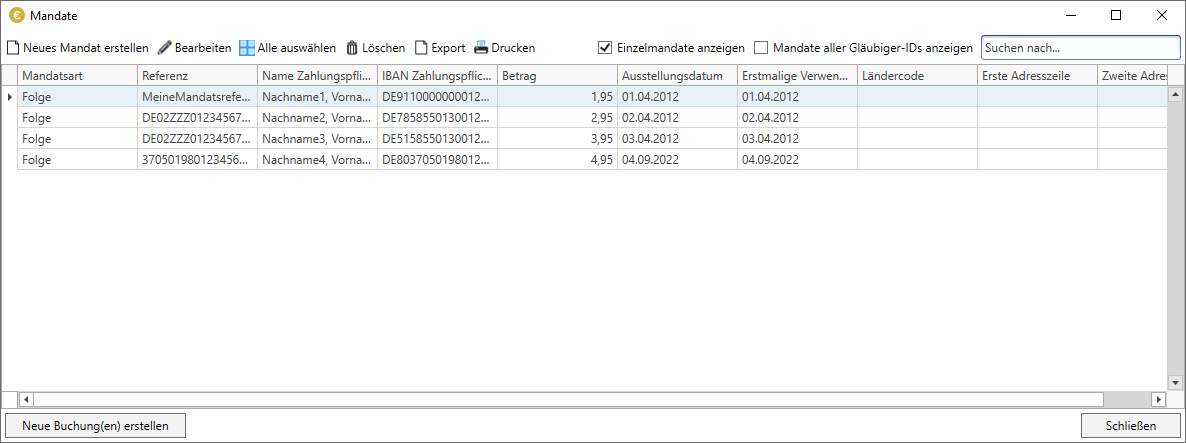Image resolution: width=1186 pixels, height=443 pixels.
Task: Click the amount 4,95 cell
Action: click(x=557, y=160)
